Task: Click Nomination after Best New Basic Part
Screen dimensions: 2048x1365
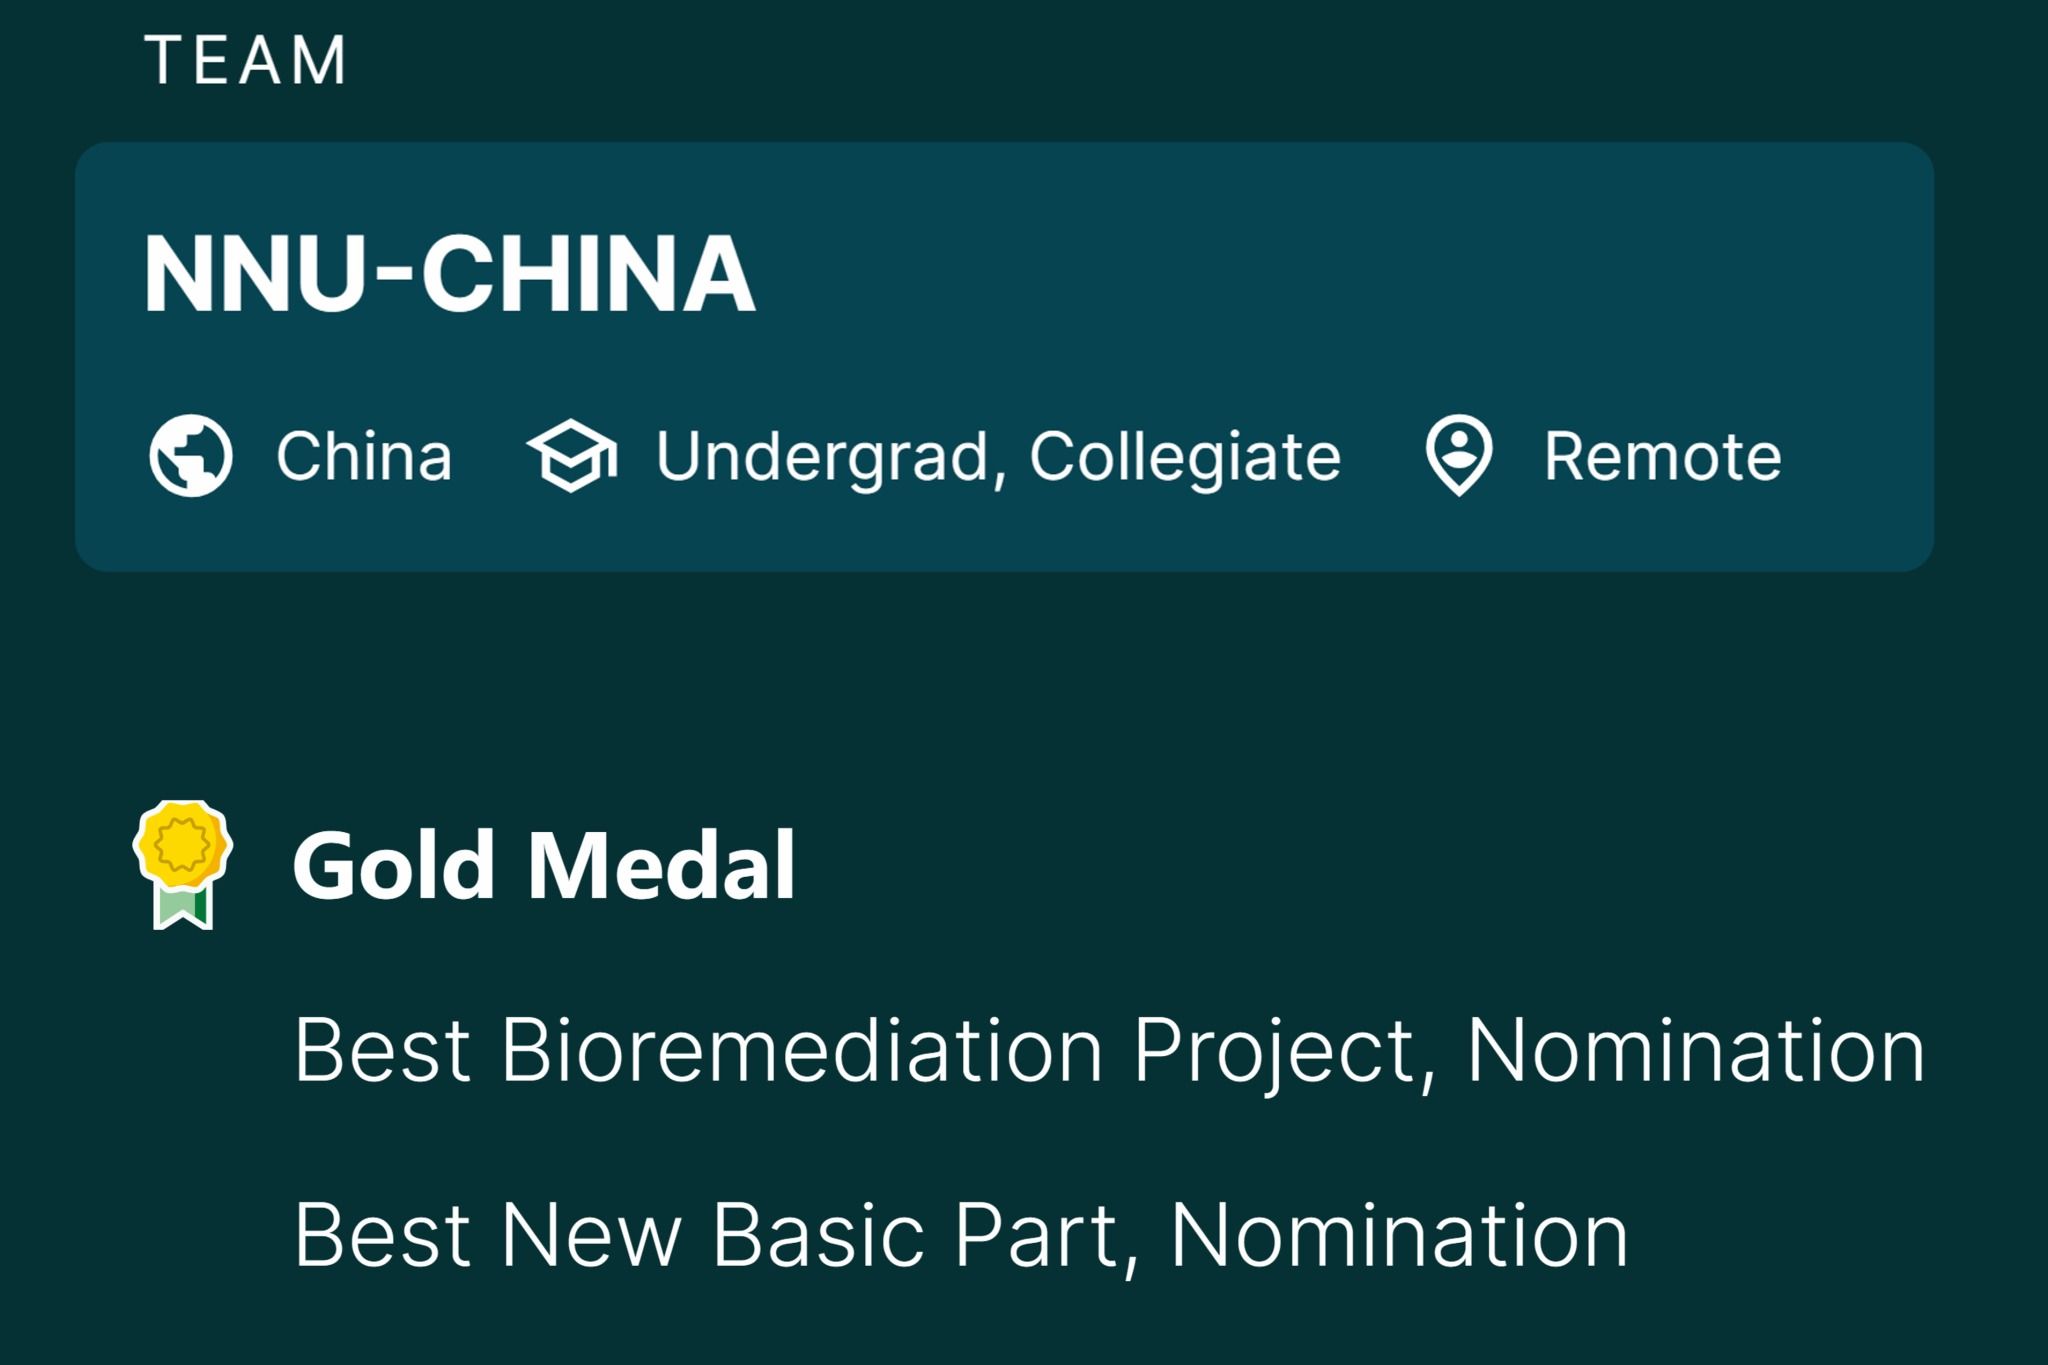Action: pyautogui.click(x=1399, y=1236)
